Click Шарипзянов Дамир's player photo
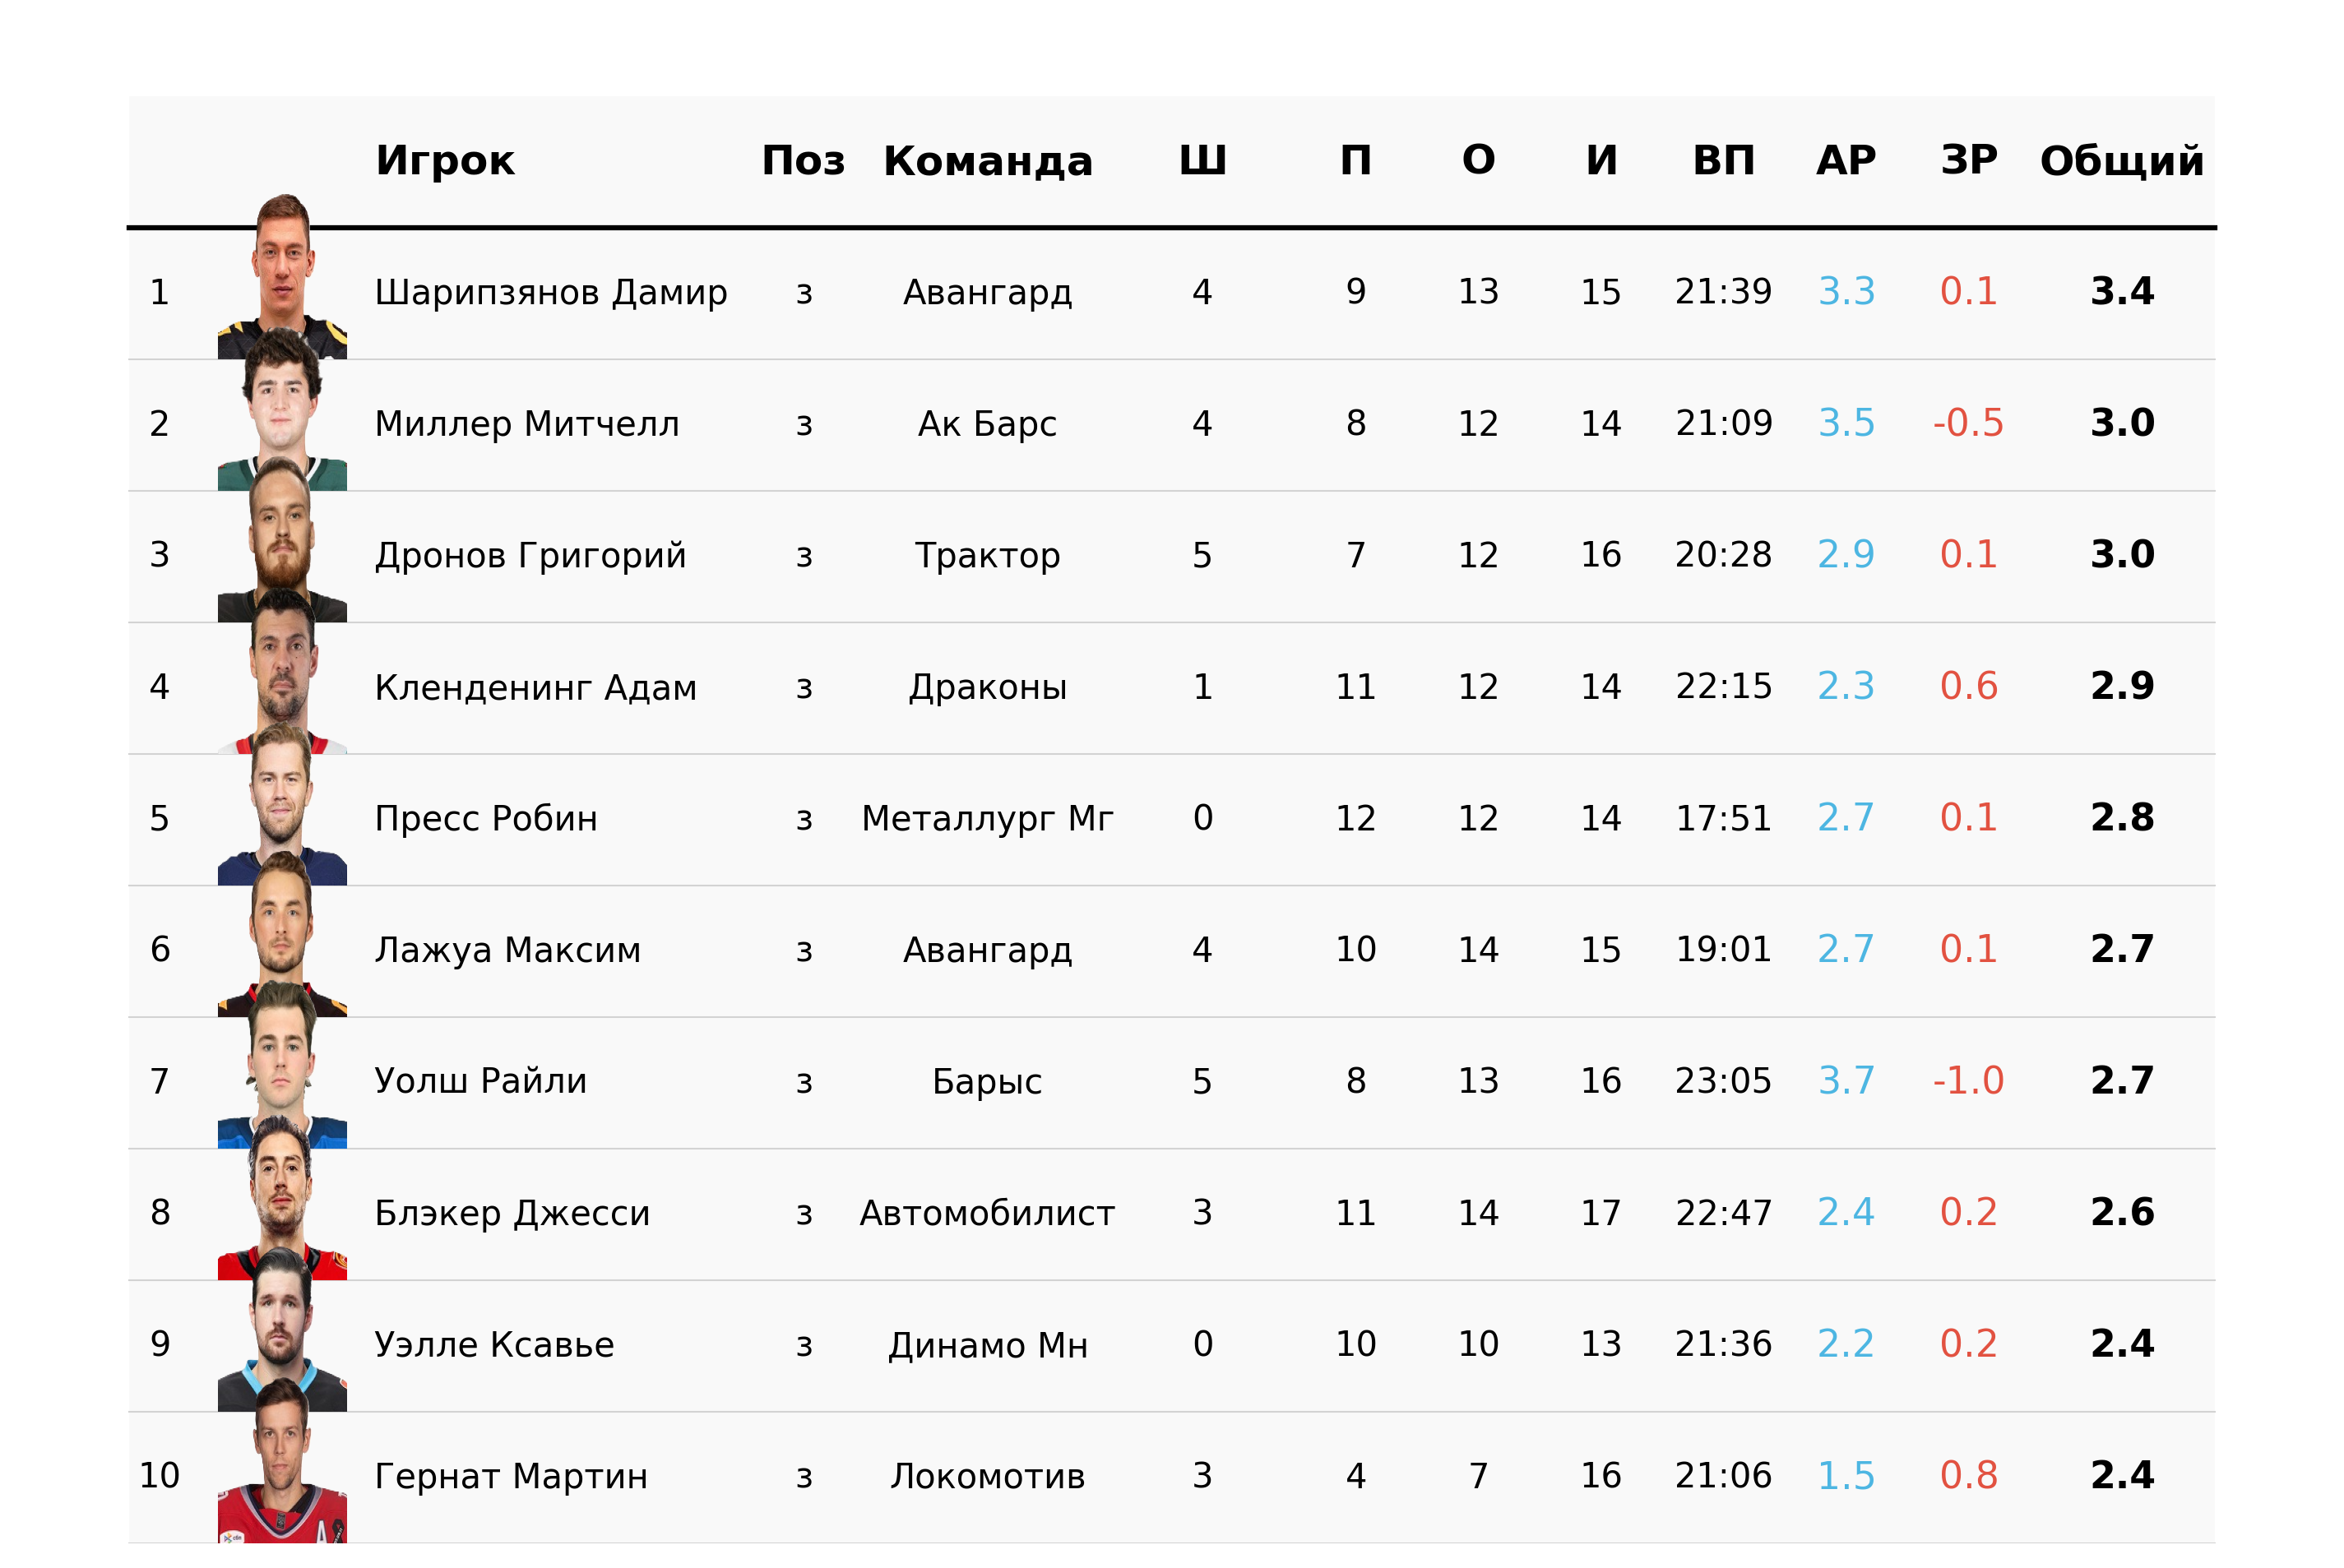This screenshot has height=1568, width=2344. click(x=282, y=277)
